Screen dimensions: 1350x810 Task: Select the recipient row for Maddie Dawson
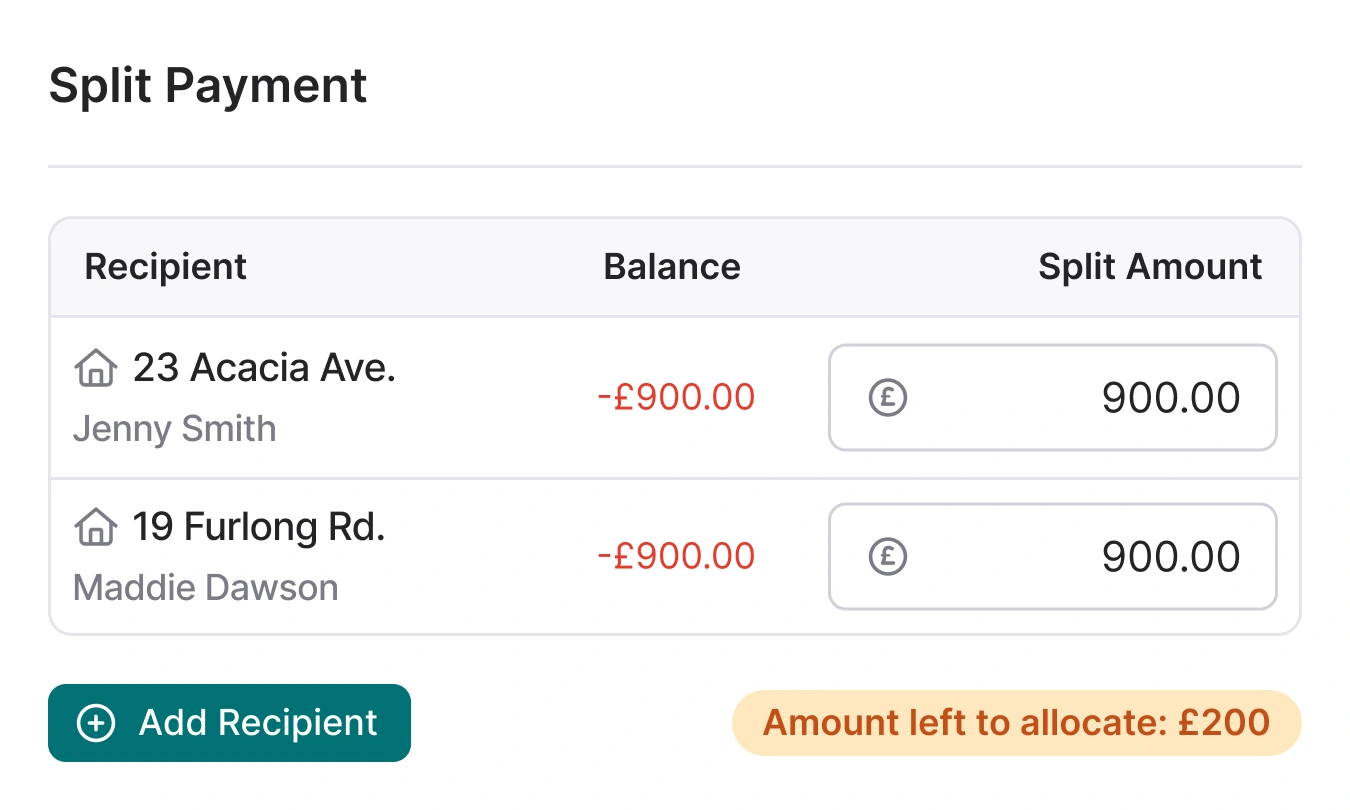[x=400, y=556]
